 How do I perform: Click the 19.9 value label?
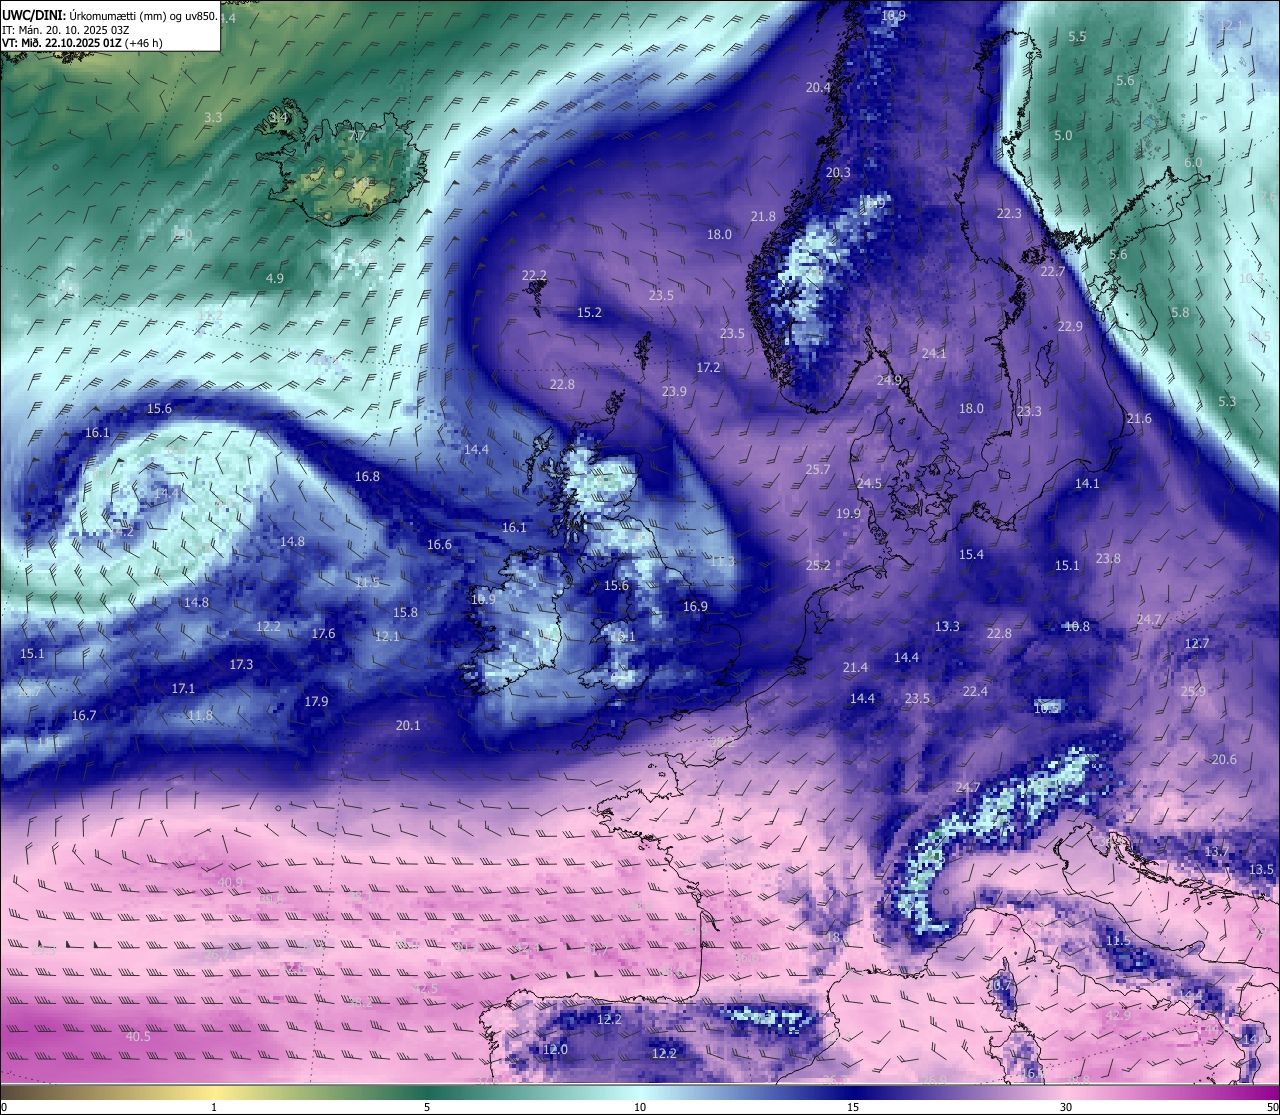pos(848,514)
